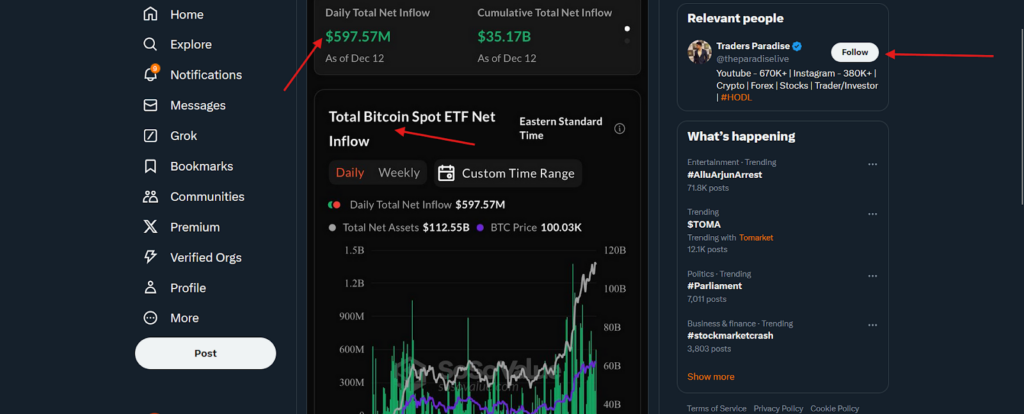Select the second carousel dot indicator
This screenshot has width=1024, height=414.
coord(627,40)
